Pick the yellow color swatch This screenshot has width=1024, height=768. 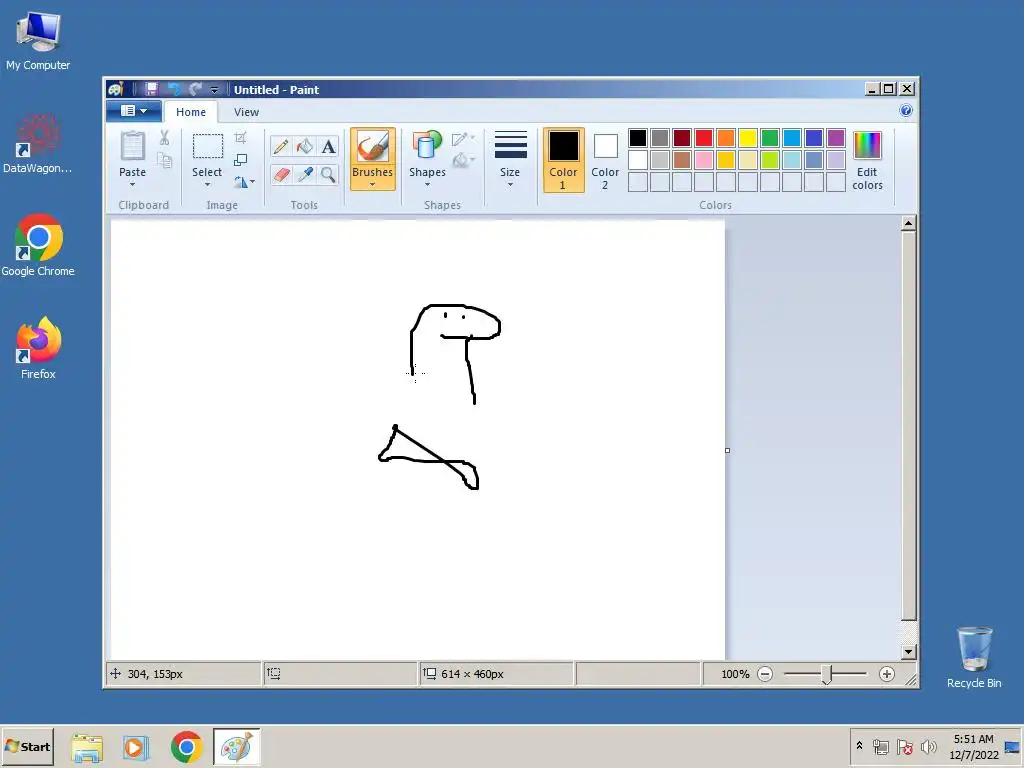748,138
